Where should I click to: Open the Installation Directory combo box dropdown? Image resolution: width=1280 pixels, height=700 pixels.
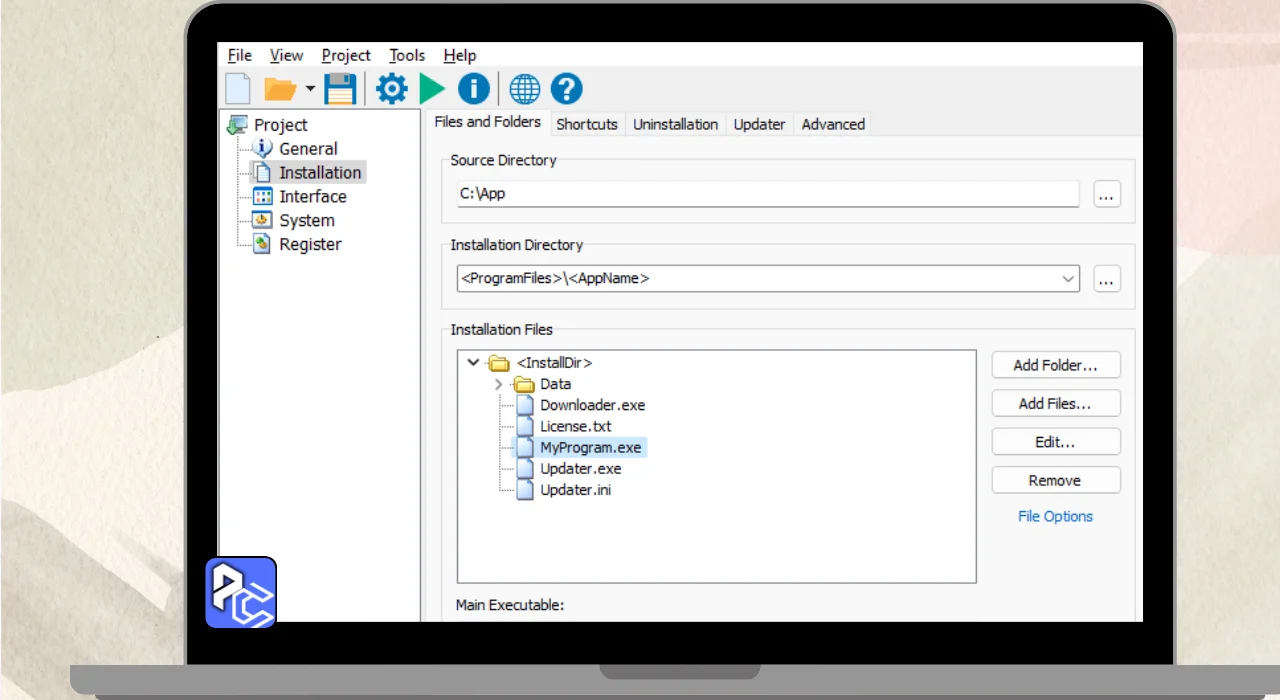(x=1068, y=279)
